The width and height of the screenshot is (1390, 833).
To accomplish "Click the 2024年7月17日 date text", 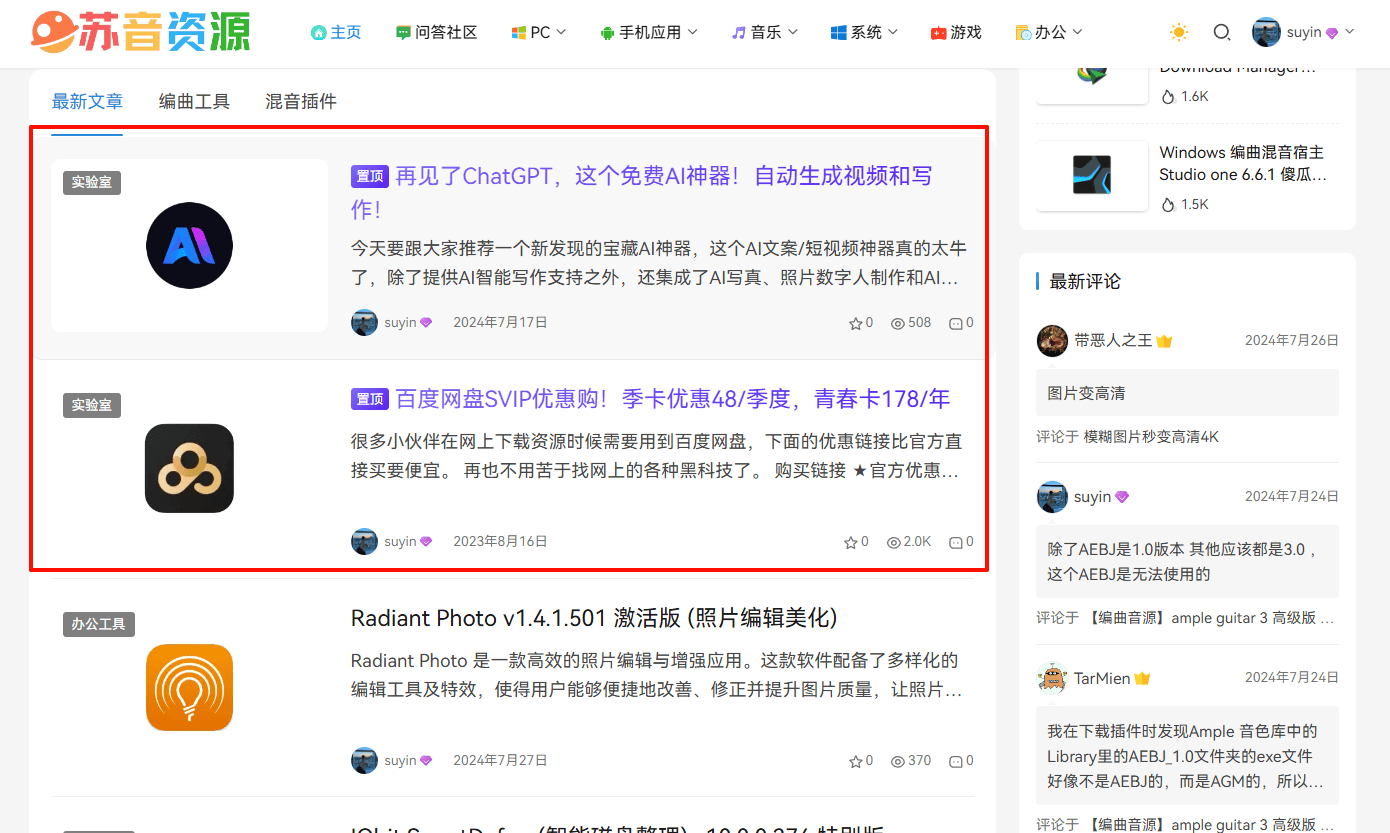I will pos(500,323).
